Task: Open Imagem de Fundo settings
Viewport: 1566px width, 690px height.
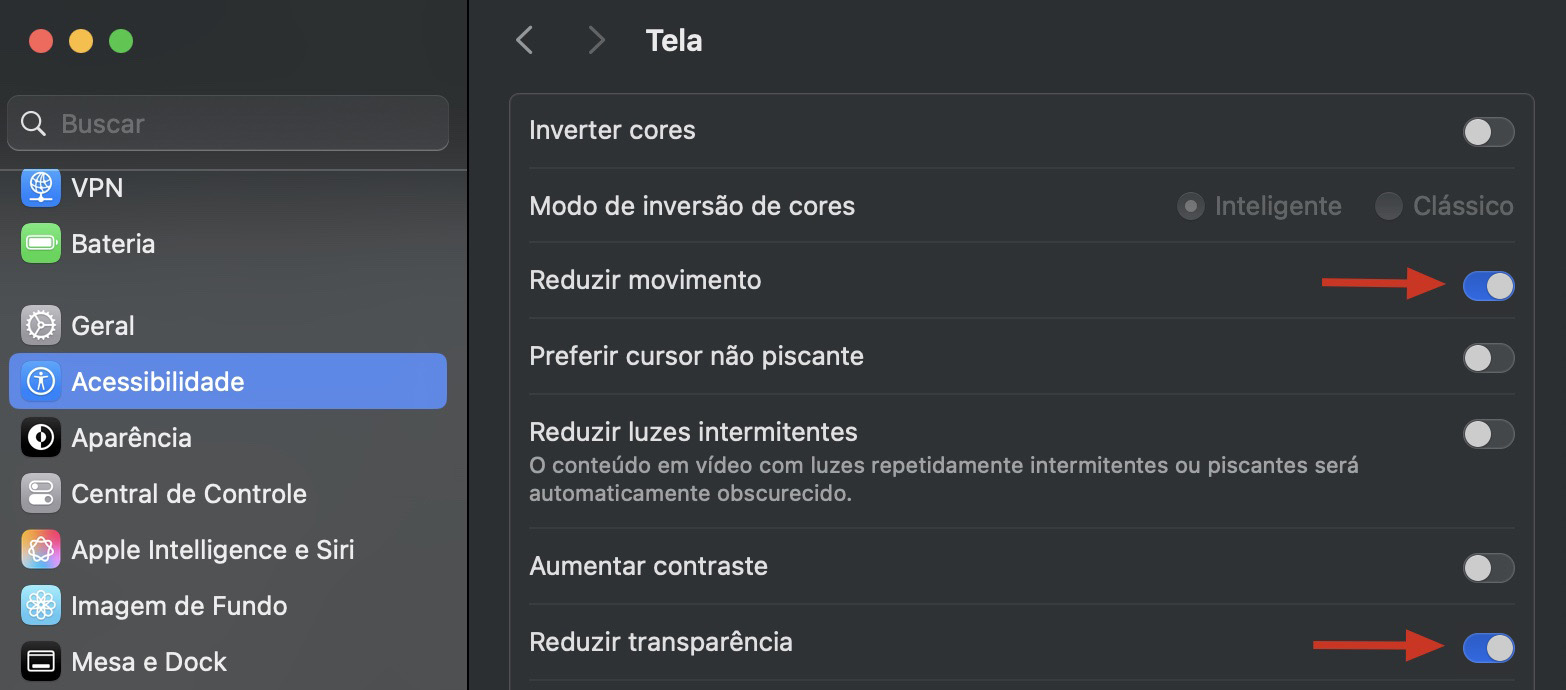Action: 40,605
